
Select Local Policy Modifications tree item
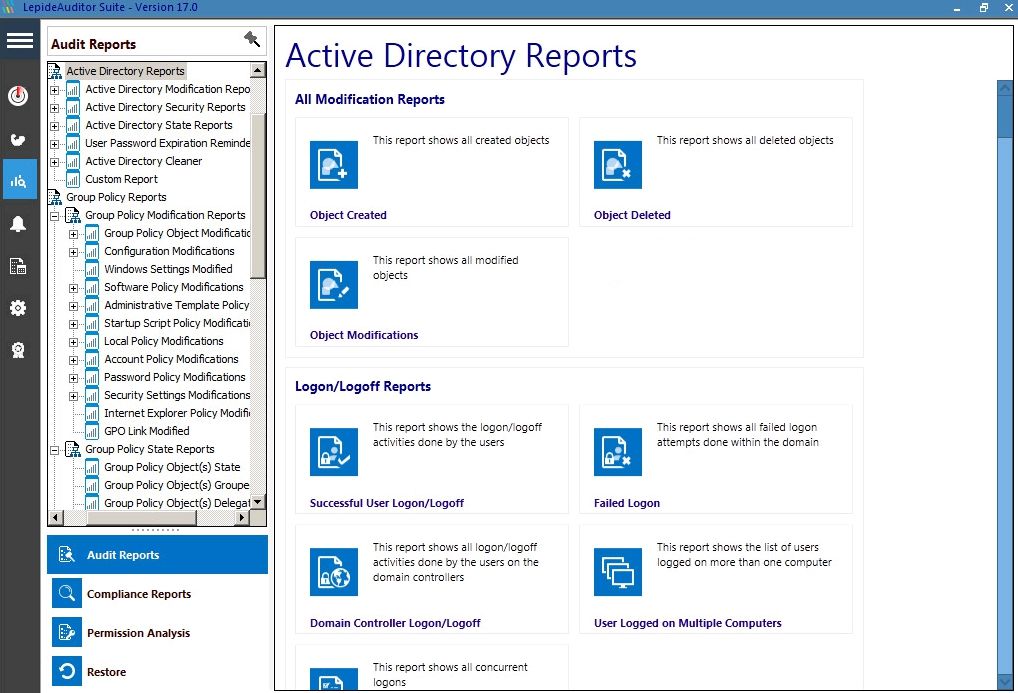point(164,341)
